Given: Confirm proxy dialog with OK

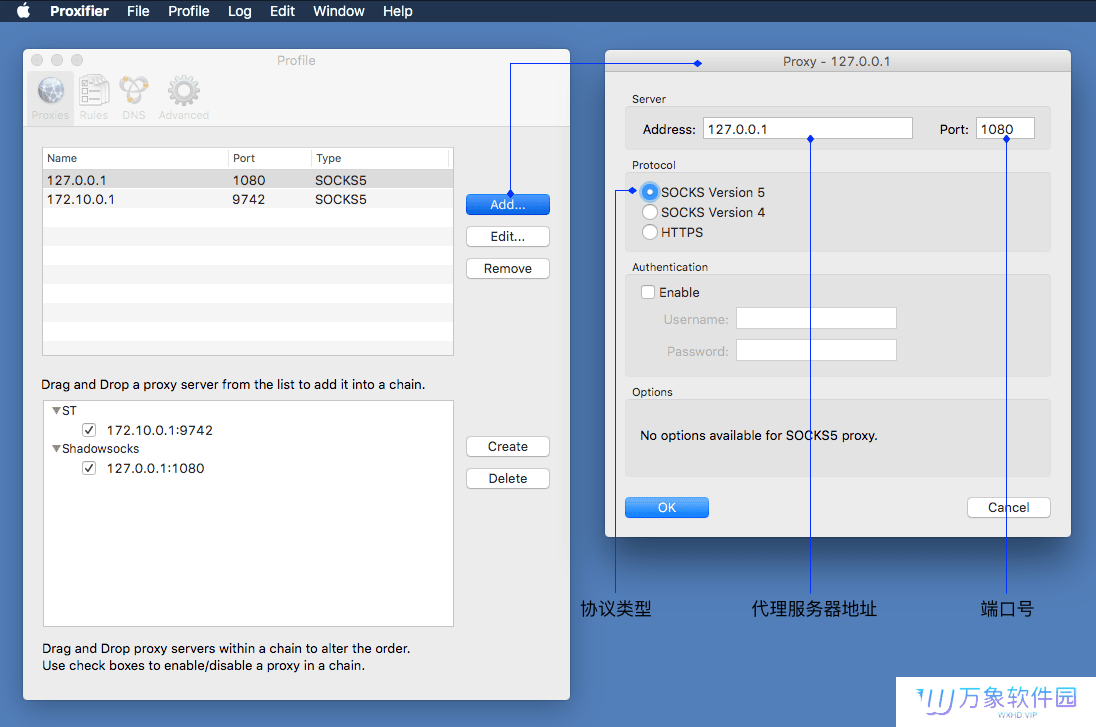Looking at the screenshot, I should [667, 508].
